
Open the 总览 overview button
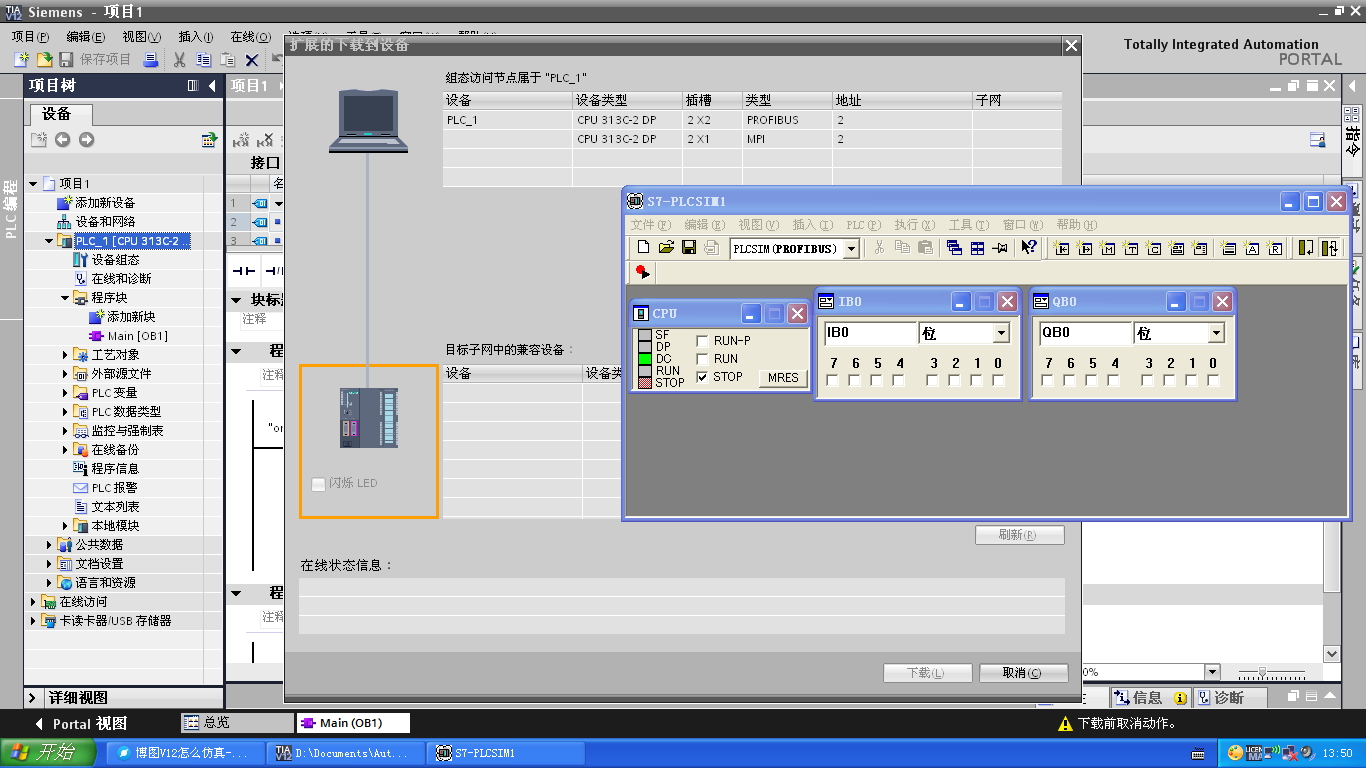237,723
